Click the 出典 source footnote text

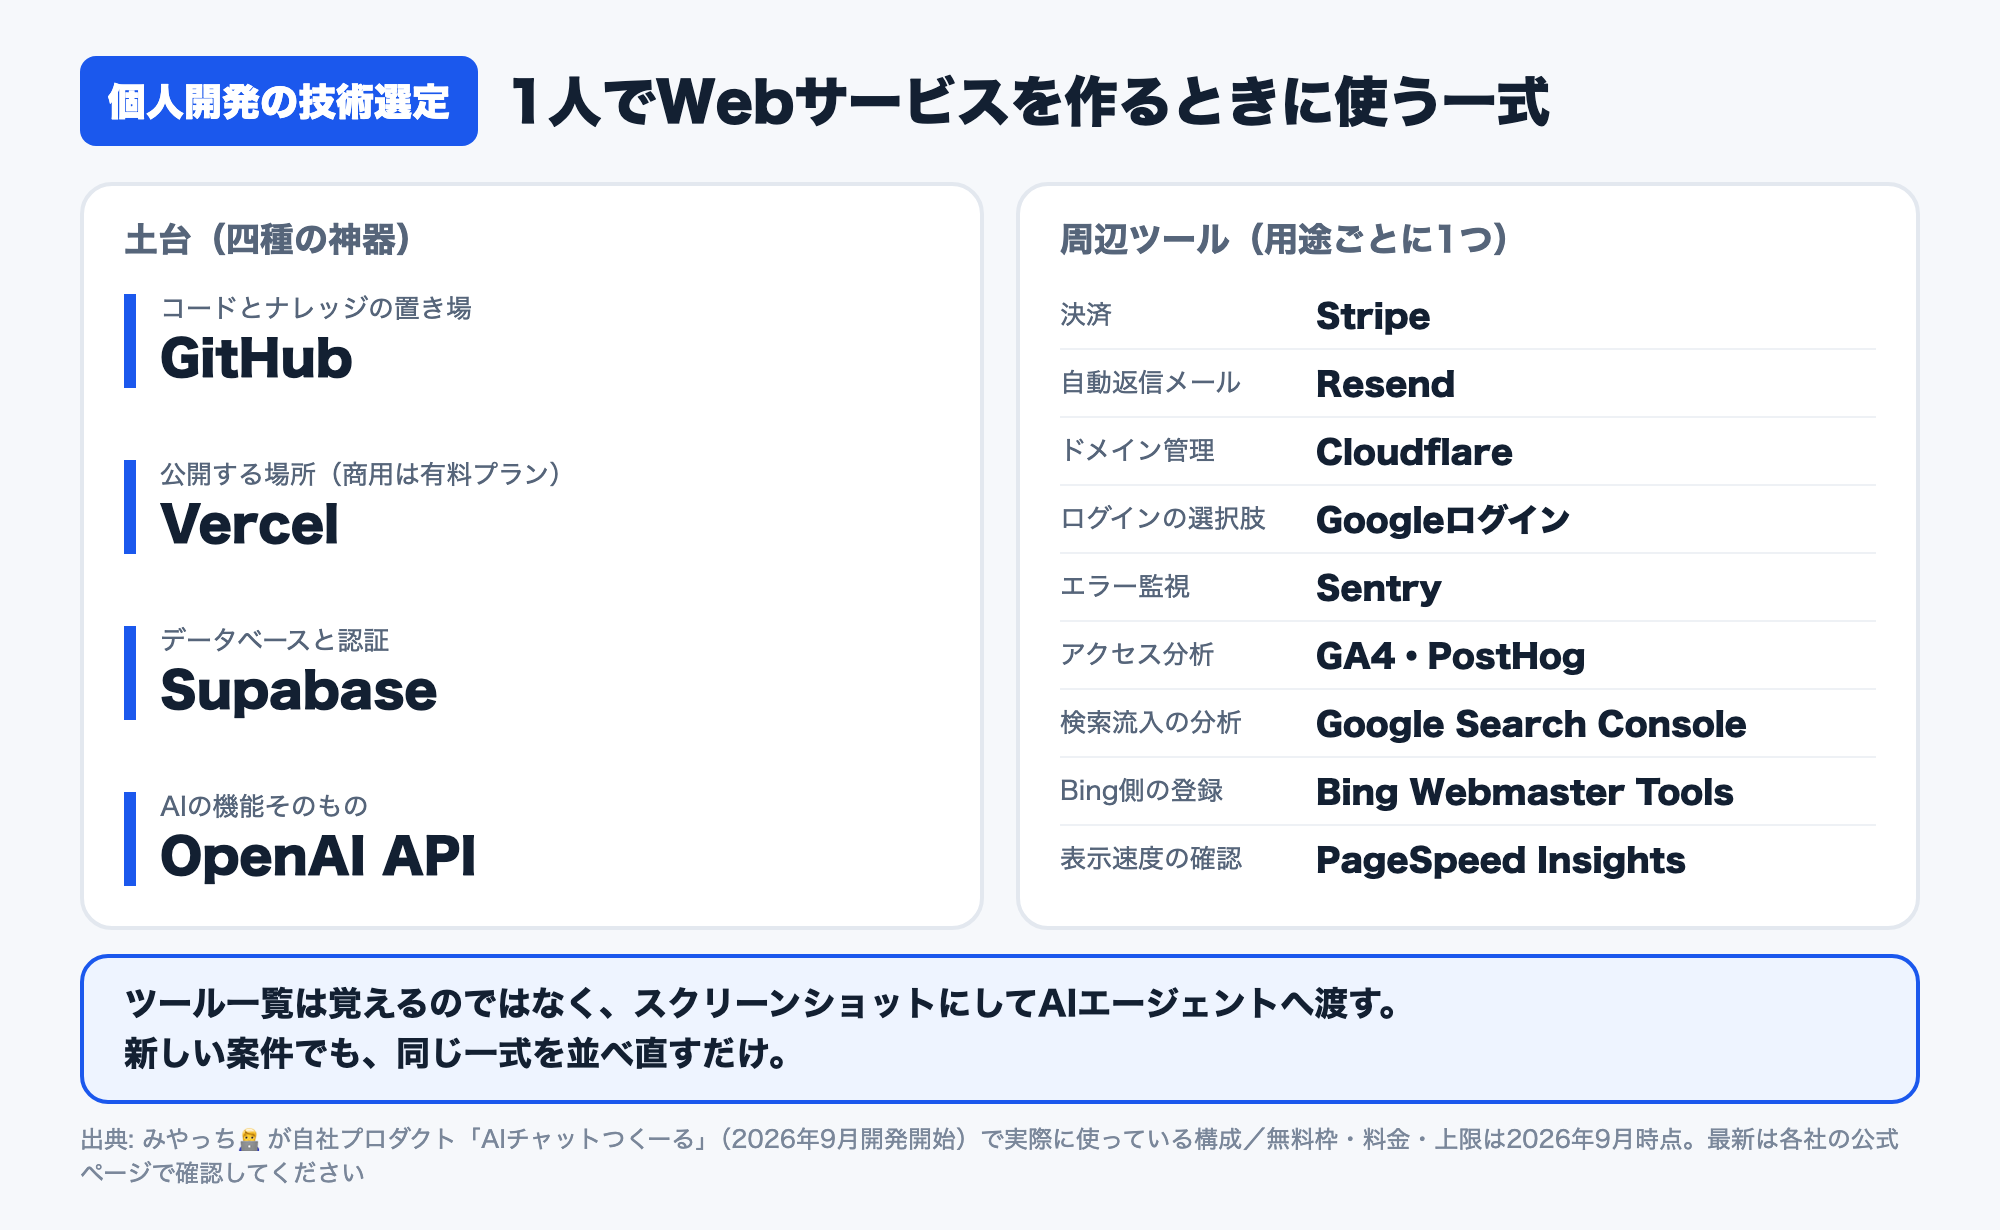(990, 1155)
